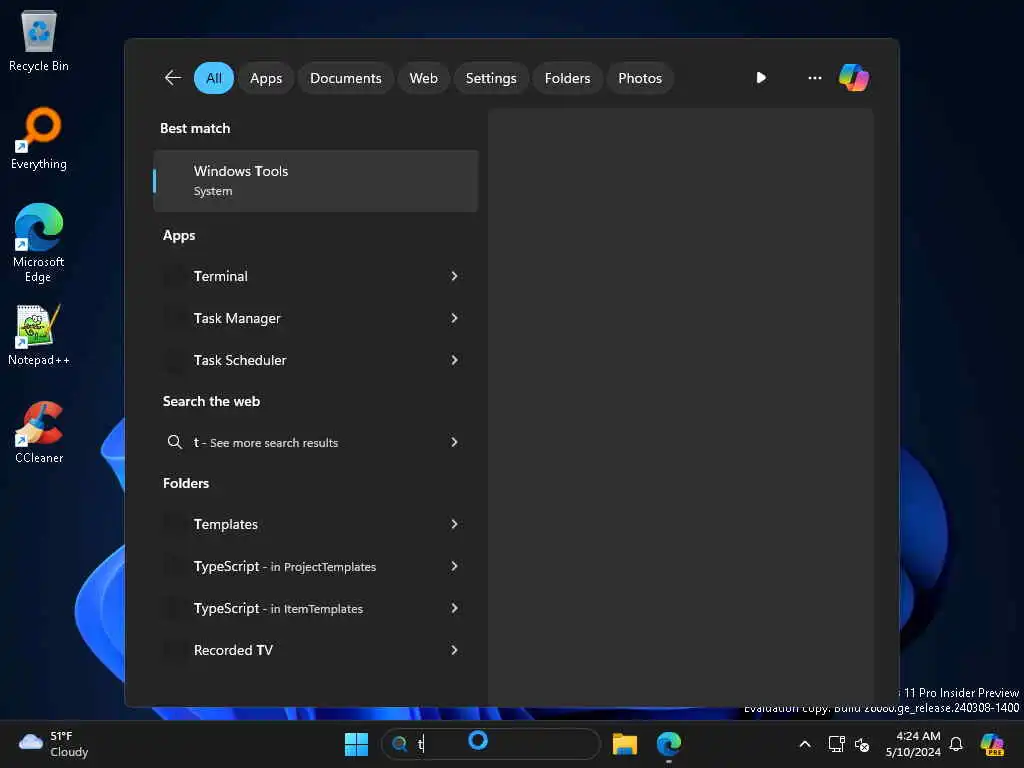Open notifications bell icon
This screenshot has width=1024, height=768.
coord(956,744)
